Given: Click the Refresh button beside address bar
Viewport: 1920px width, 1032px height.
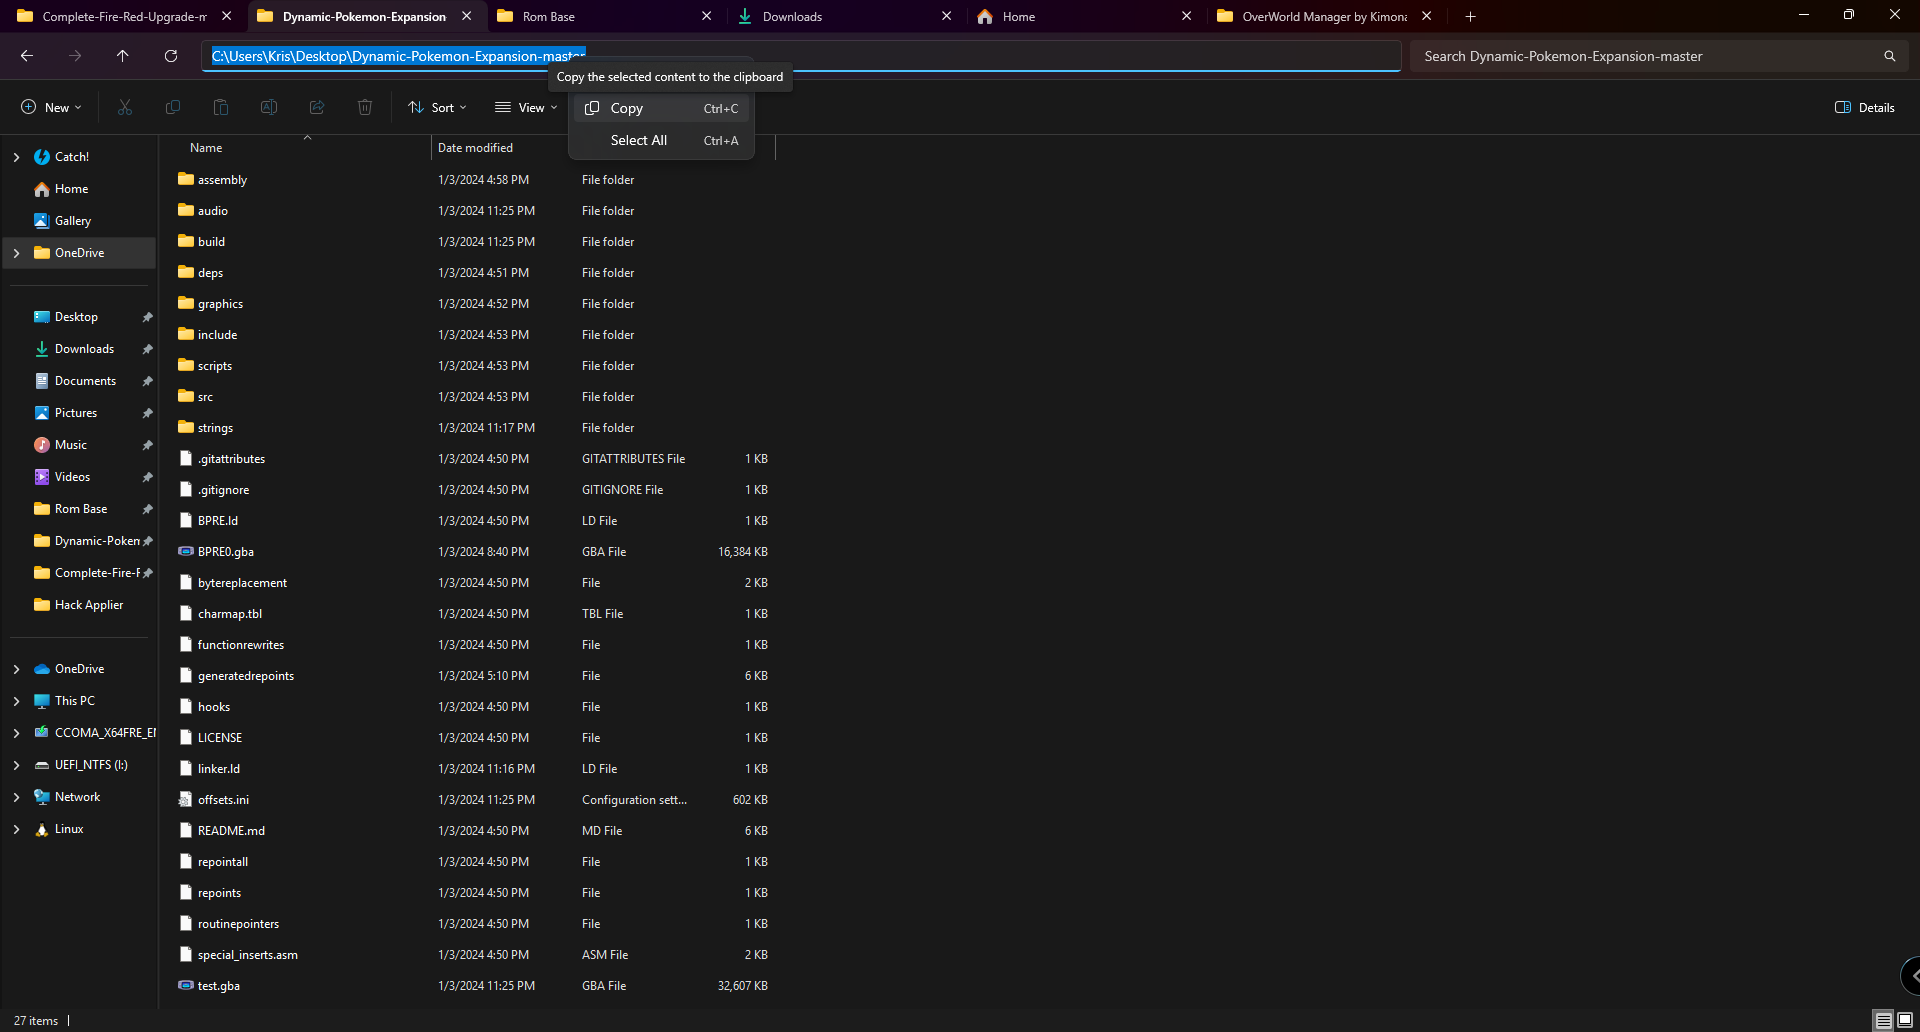Looking at the screenshot, I should pos(171,56).
